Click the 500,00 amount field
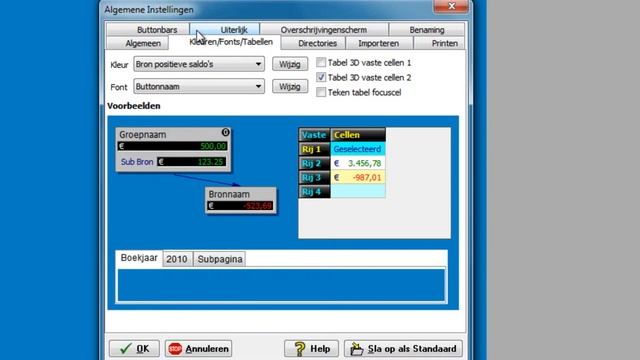The height and width of the screenshot is (360, 640). 172,146
